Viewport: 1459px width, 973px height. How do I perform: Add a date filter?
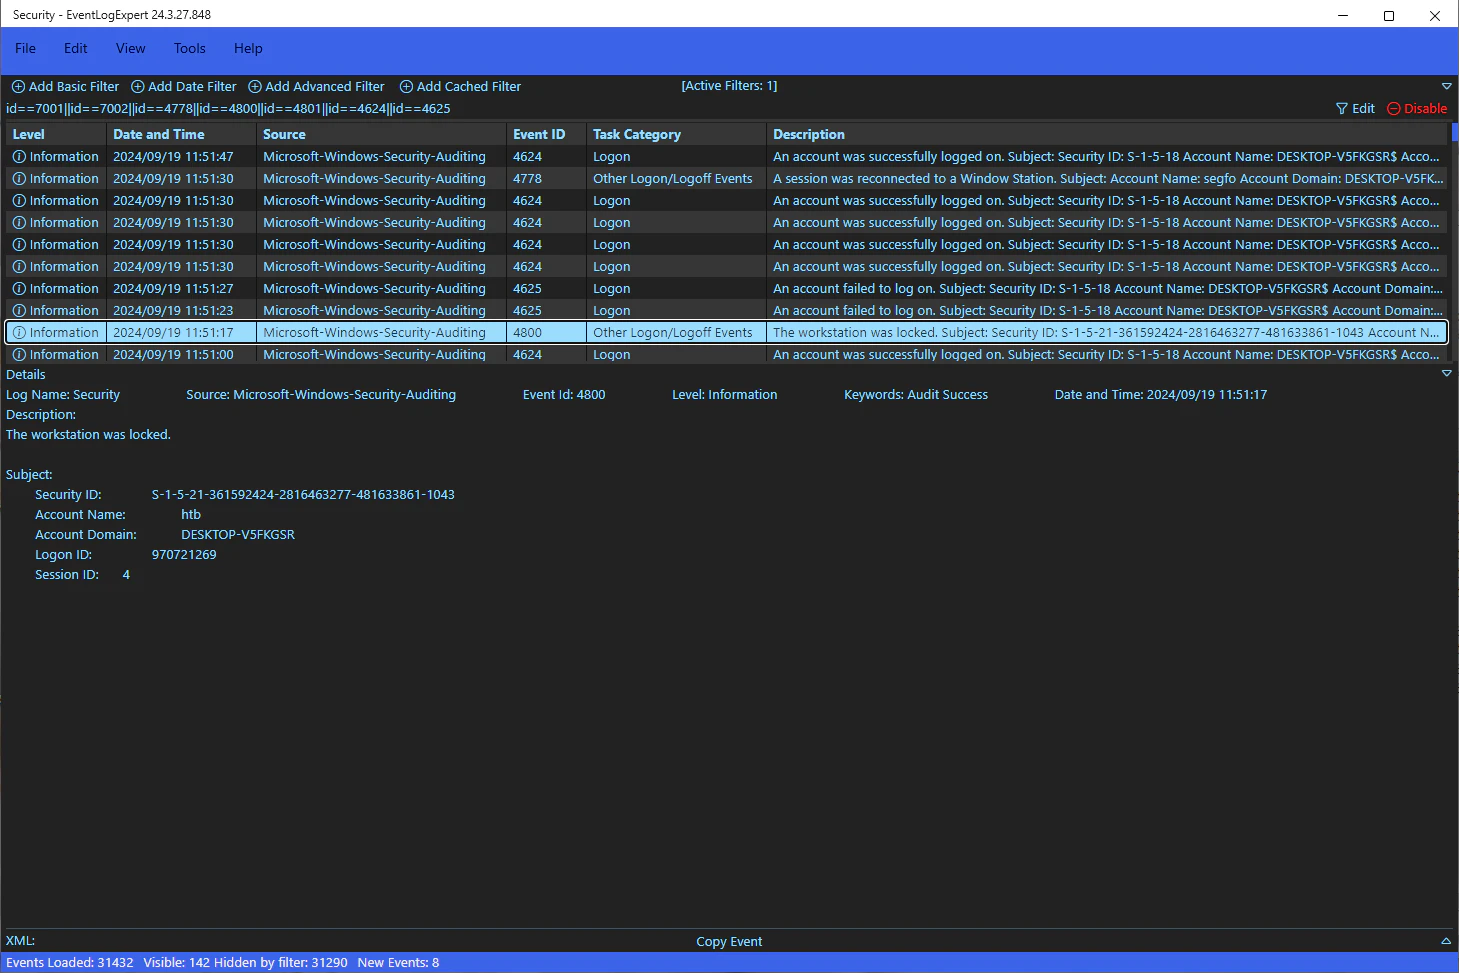point(184,87)
